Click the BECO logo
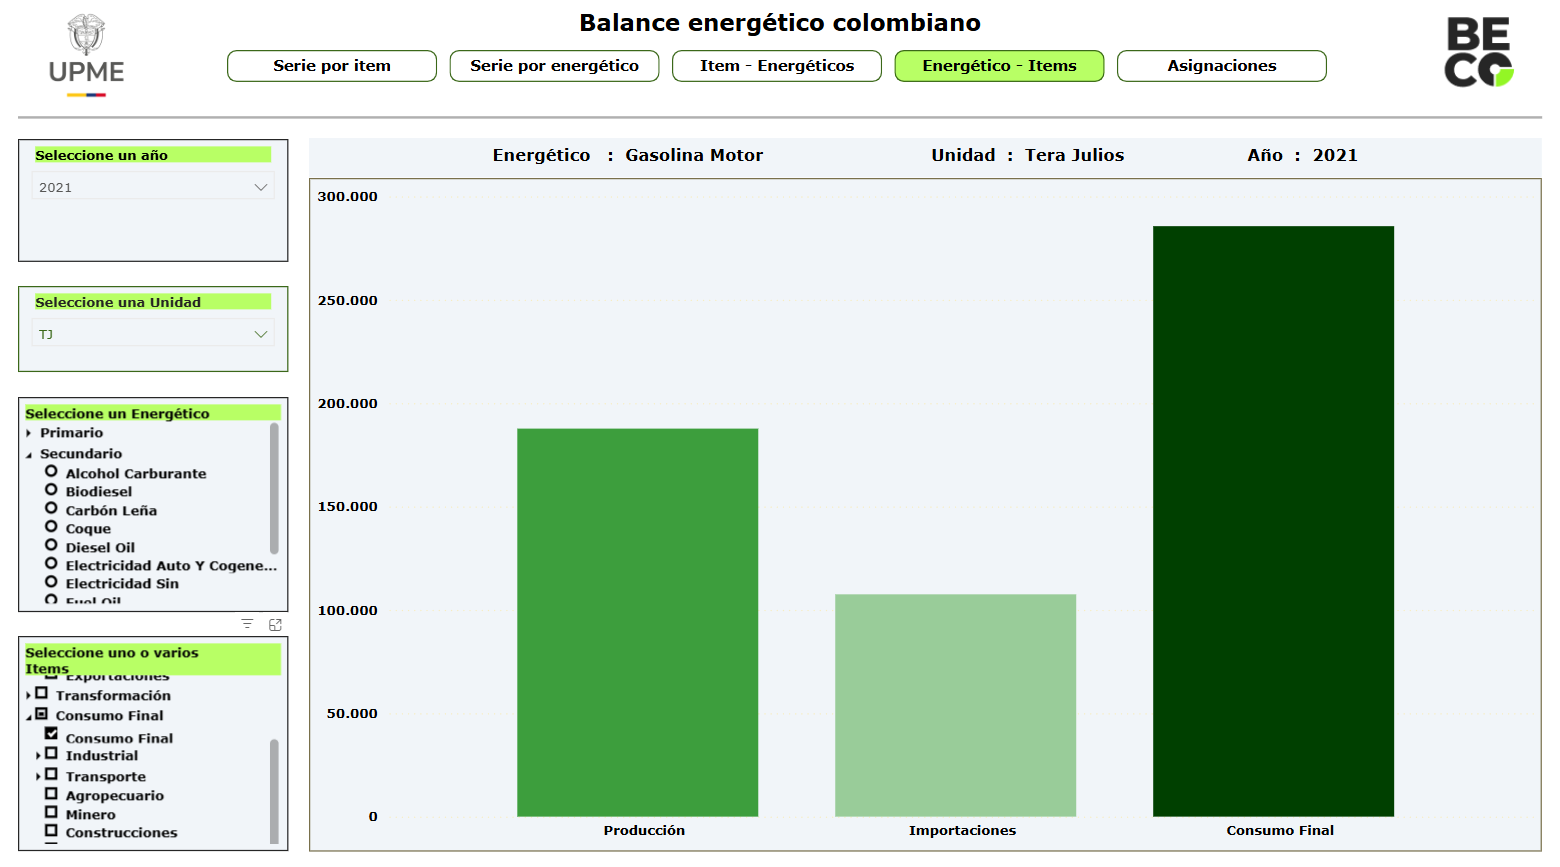This screenshot has width=1560, height=867. point(1478,53)
